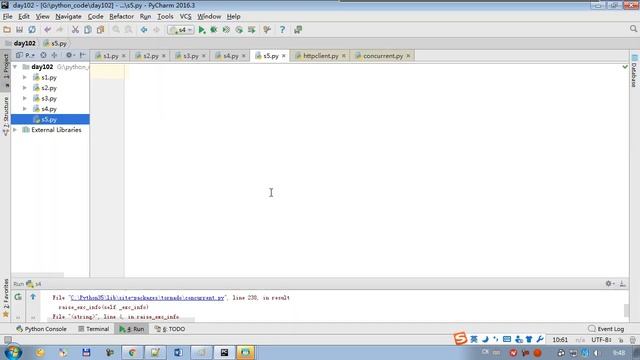This screenshot has height=360, width=640.
Task: Expand External Libraries in project tree
Action: click(x=15, y=130)
